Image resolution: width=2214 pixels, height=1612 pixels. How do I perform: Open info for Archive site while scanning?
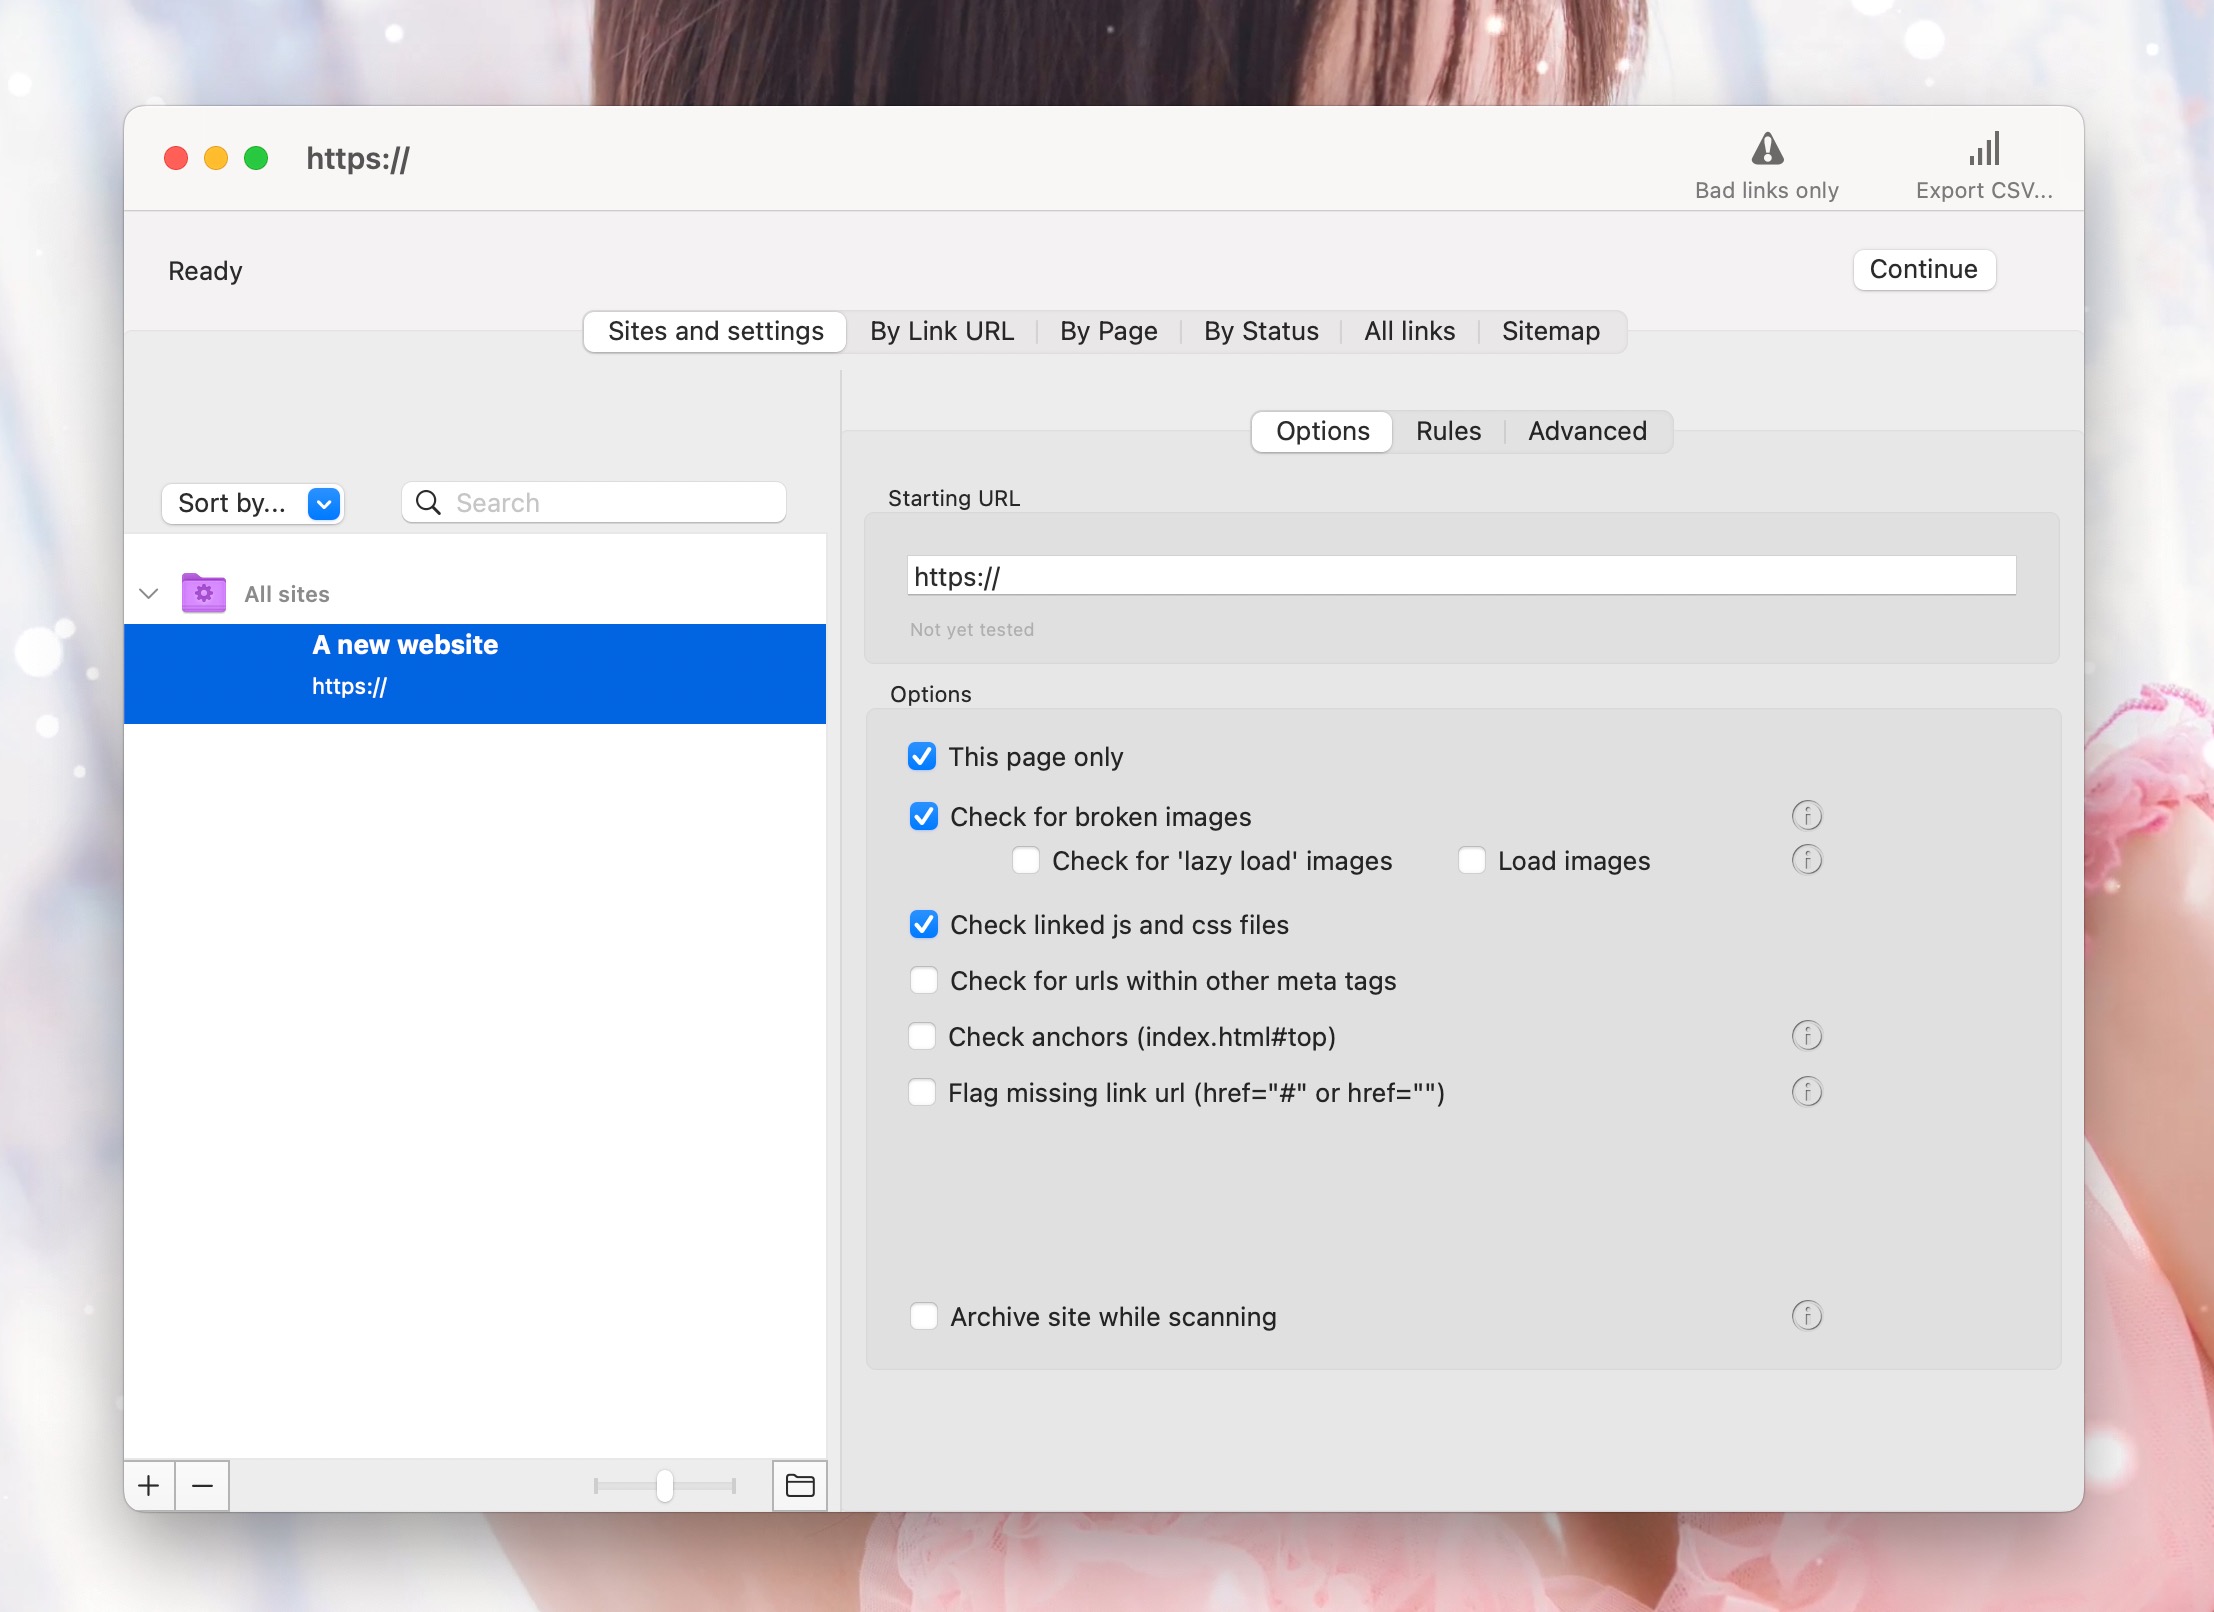1806,1316
